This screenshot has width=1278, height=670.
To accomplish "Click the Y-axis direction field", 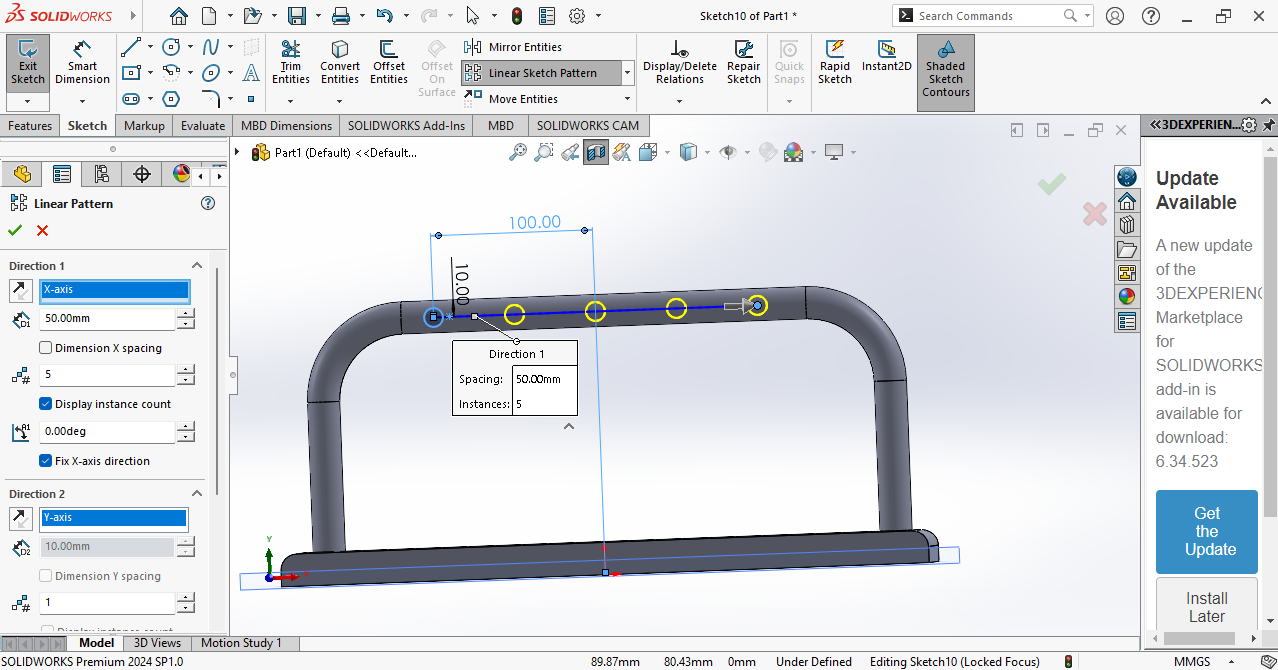I will point(113,518).
